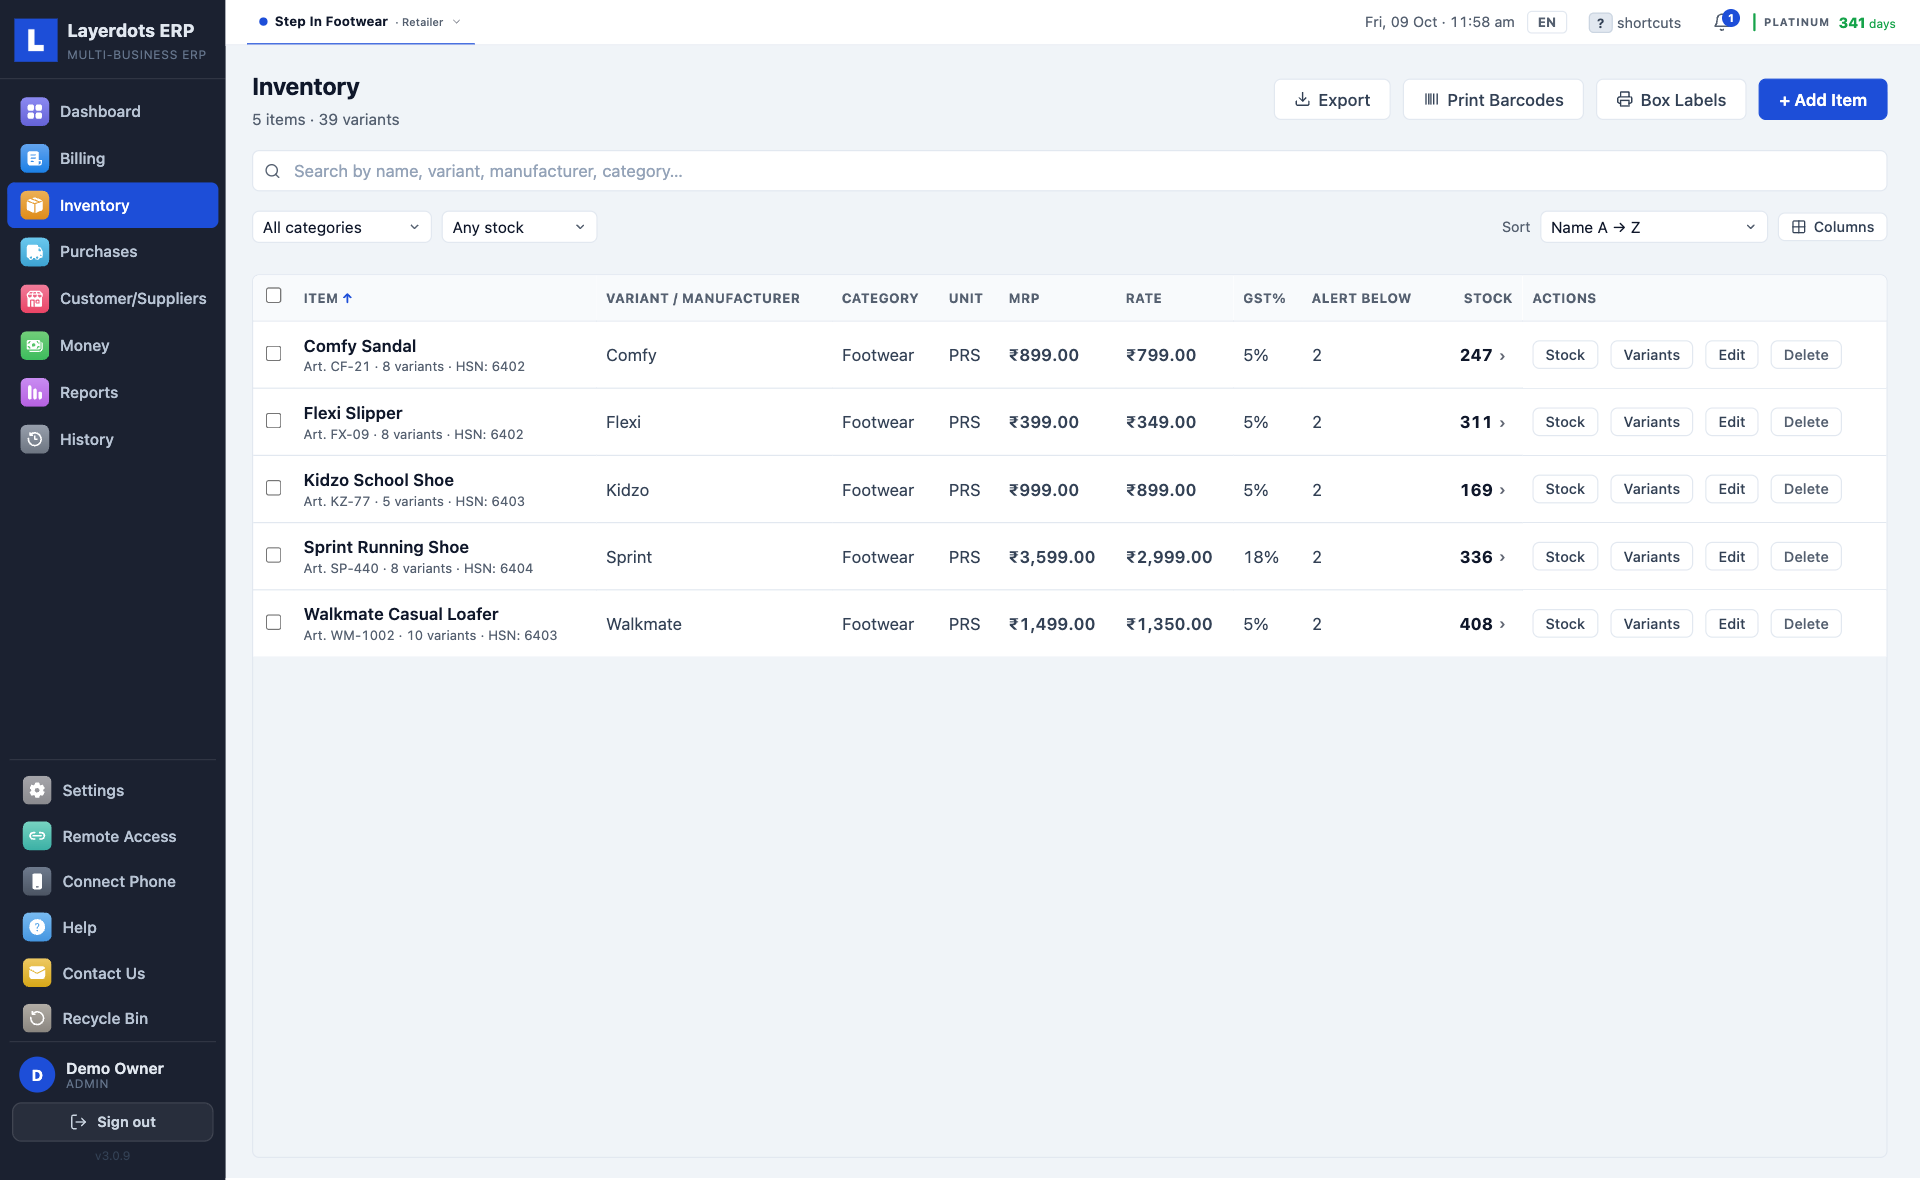Open the All categories dropdown

pyautogui.click(x=341, y=227)
